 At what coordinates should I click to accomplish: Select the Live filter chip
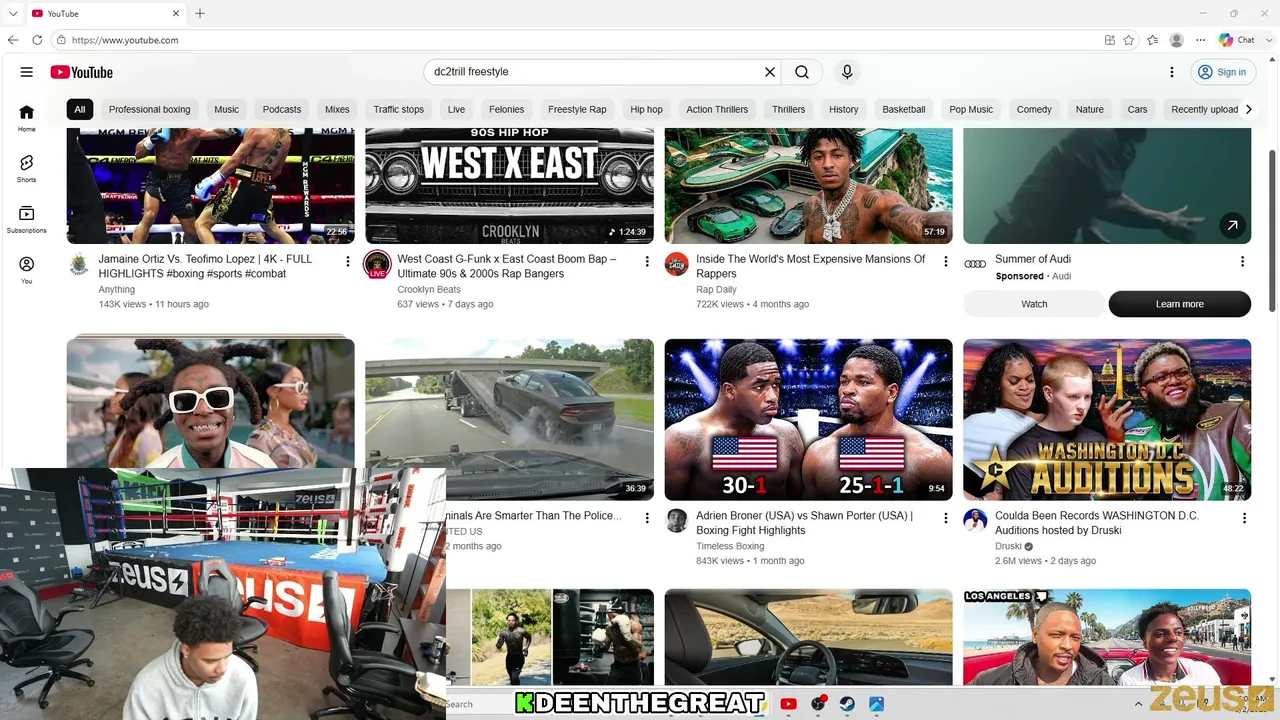click(x=456, y=109)
